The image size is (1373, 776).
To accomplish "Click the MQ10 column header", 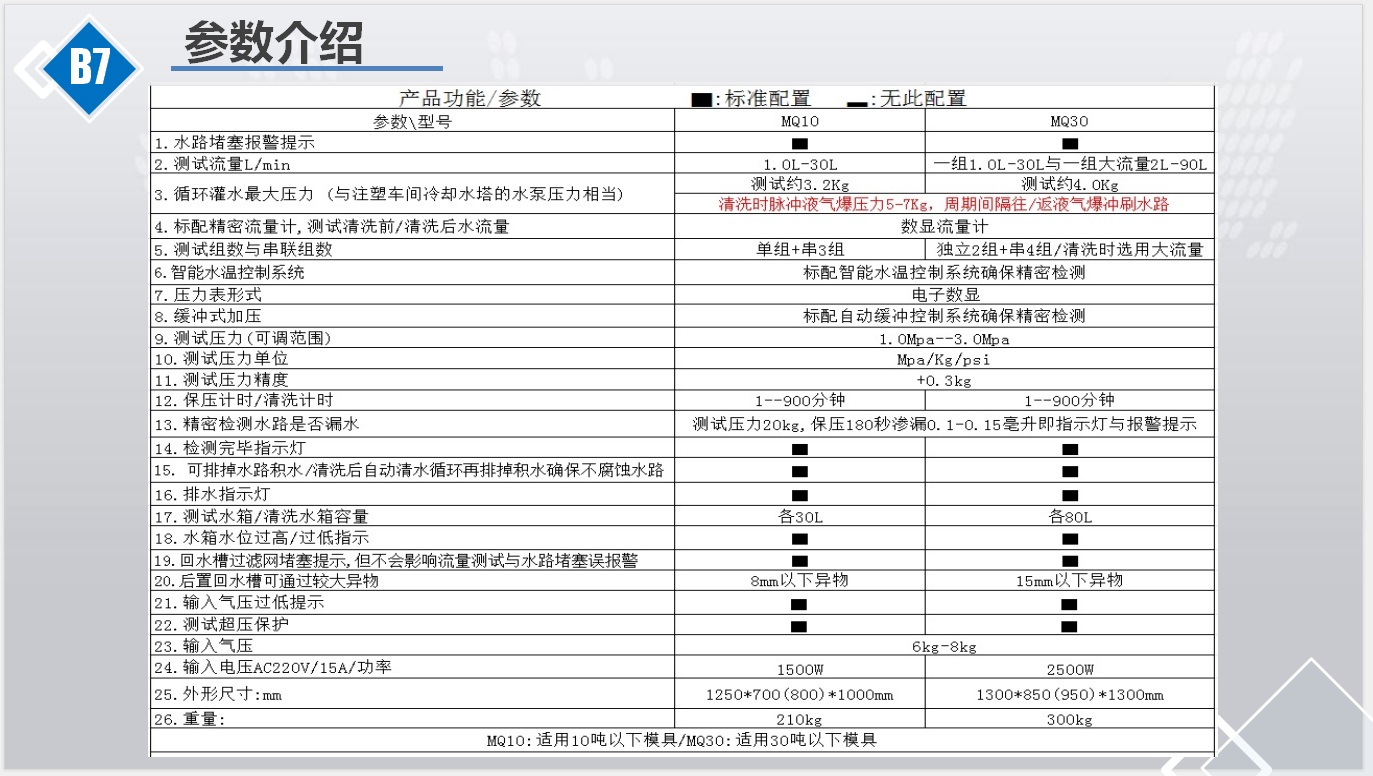I will coord(799,121).
